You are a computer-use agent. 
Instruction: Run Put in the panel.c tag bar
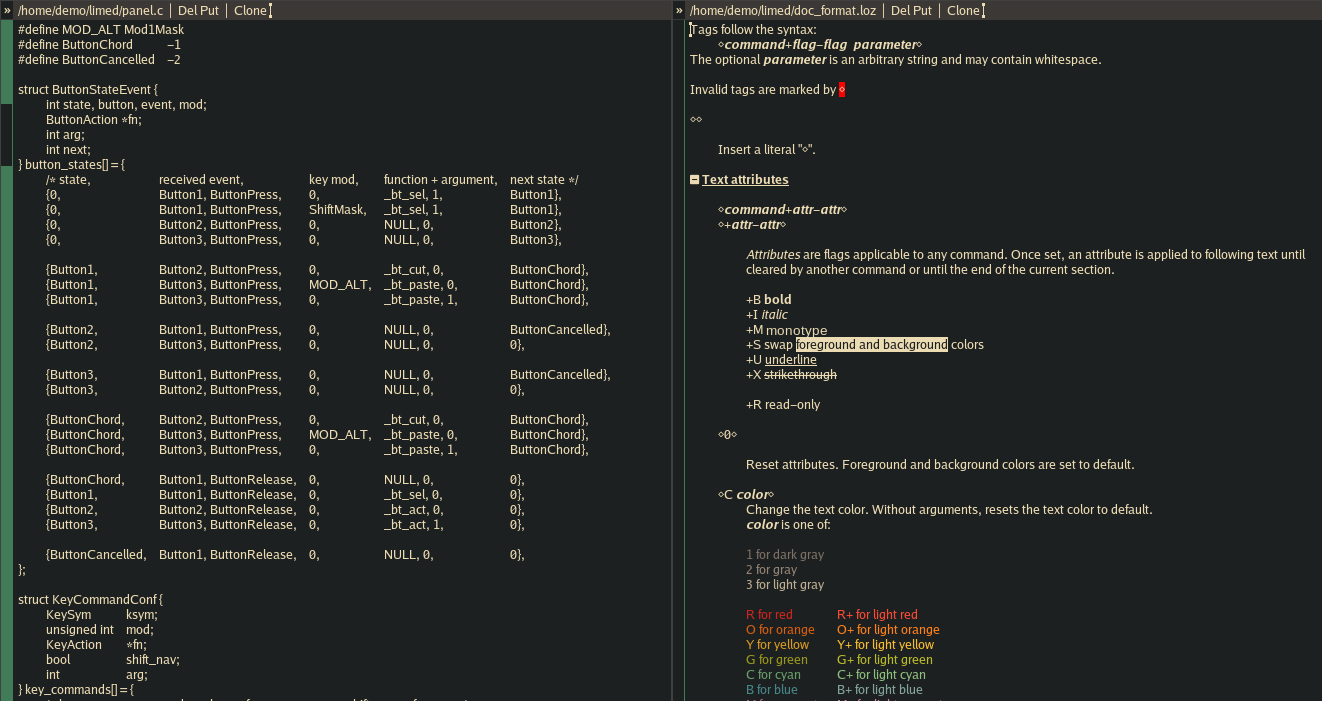click(210, 10)
